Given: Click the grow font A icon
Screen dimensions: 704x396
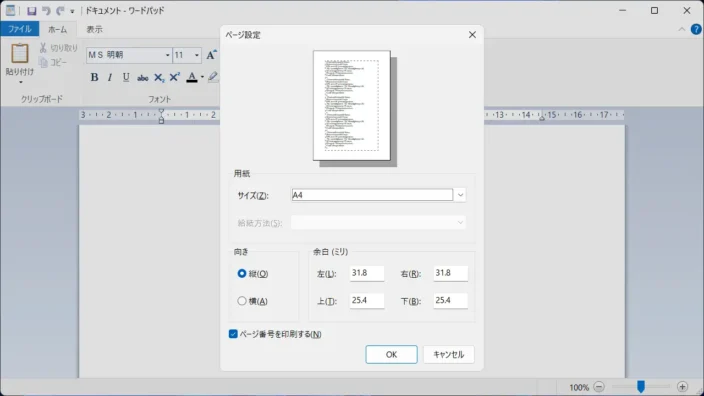Looking at the screenshot, I should (x=211, y=55).
